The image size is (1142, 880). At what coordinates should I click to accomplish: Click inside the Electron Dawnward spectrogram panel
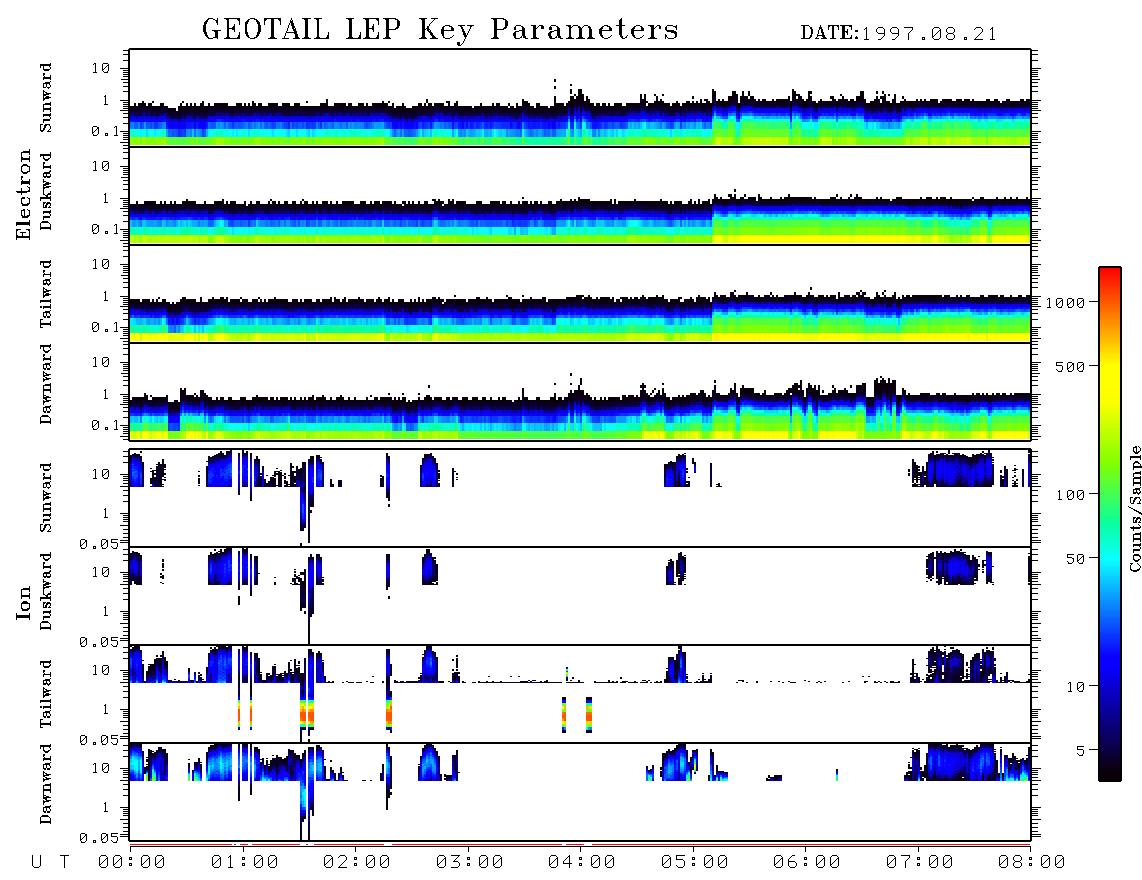pos(580,391)
